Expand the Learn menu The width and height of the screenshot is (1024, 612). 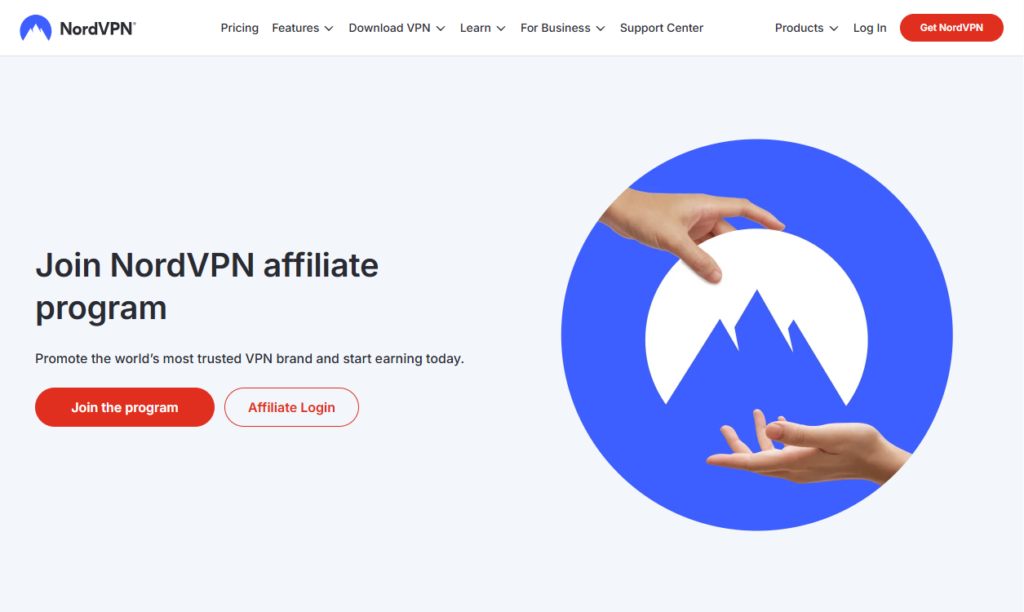(x=483, y=28)
